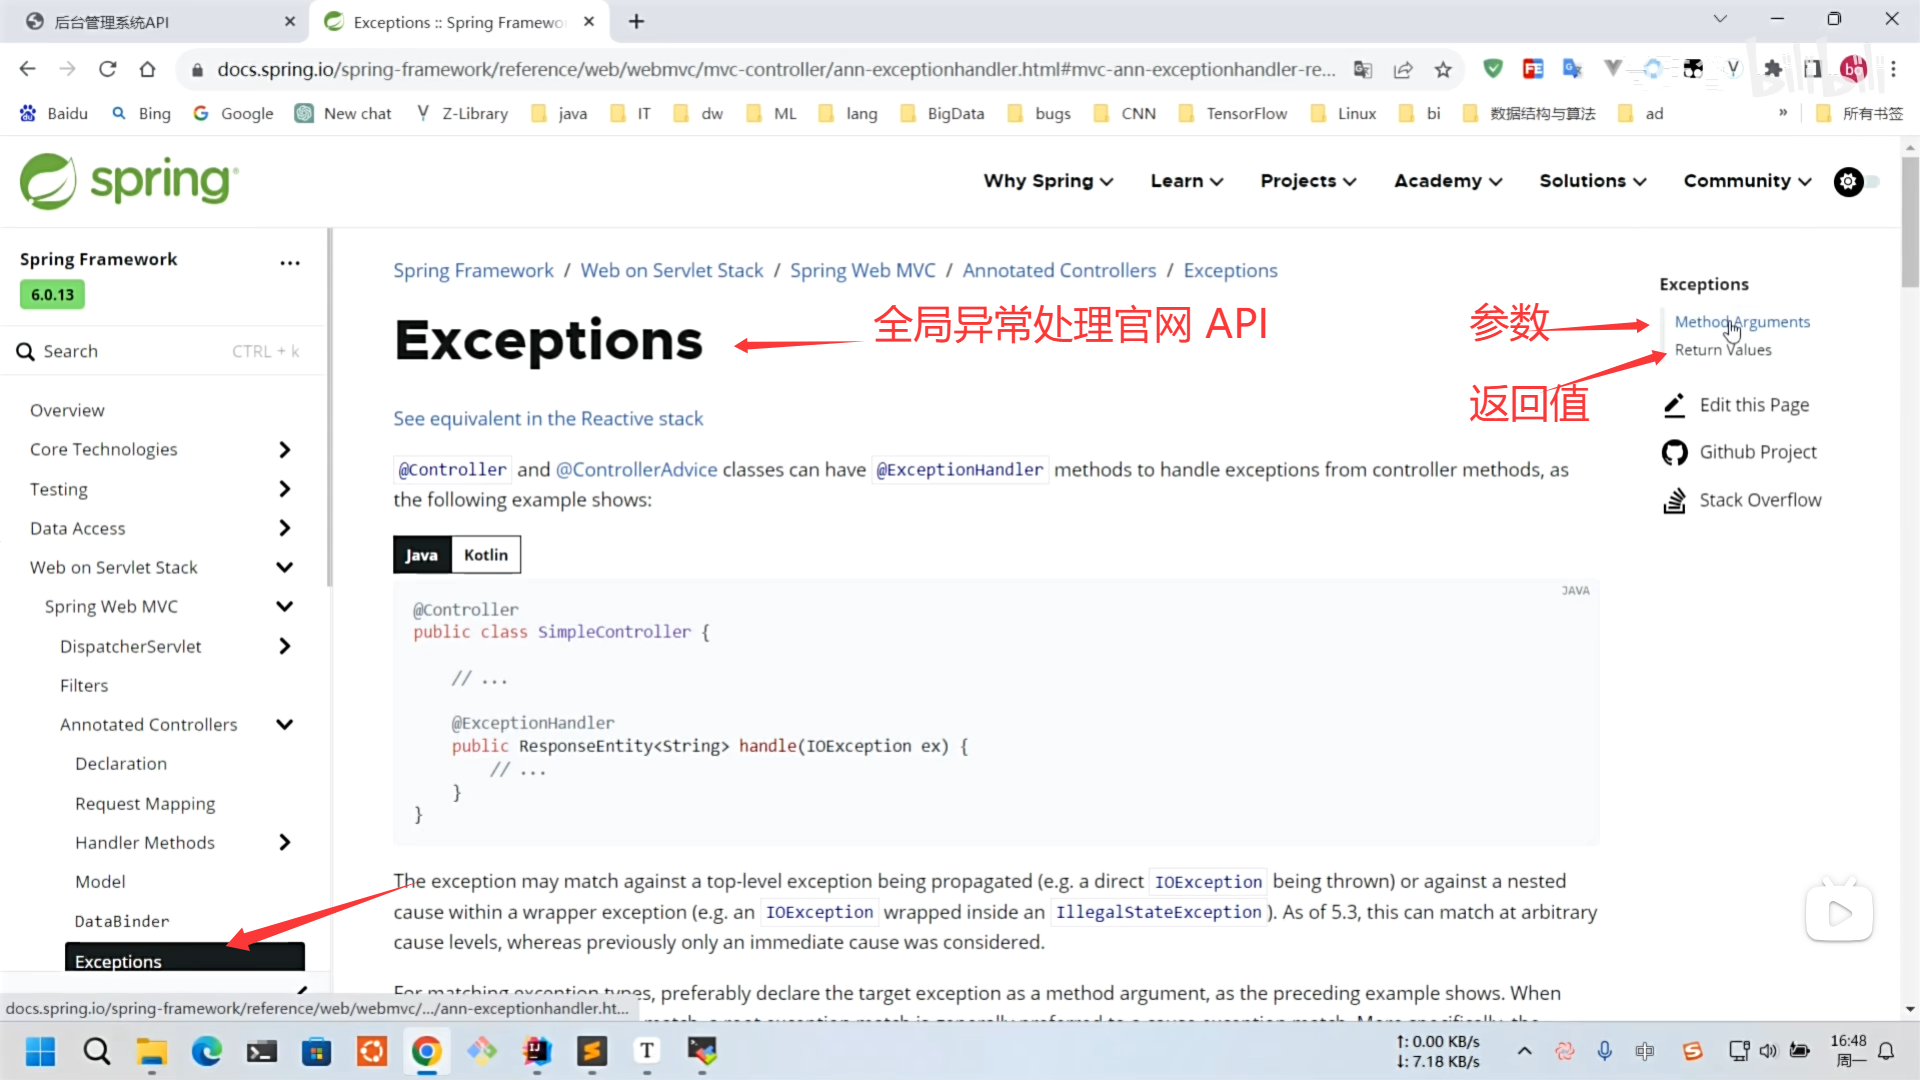Expand the Core Technologies section
The width and height of the screenshot is (1920, 1080).
(x=284, y=450)
